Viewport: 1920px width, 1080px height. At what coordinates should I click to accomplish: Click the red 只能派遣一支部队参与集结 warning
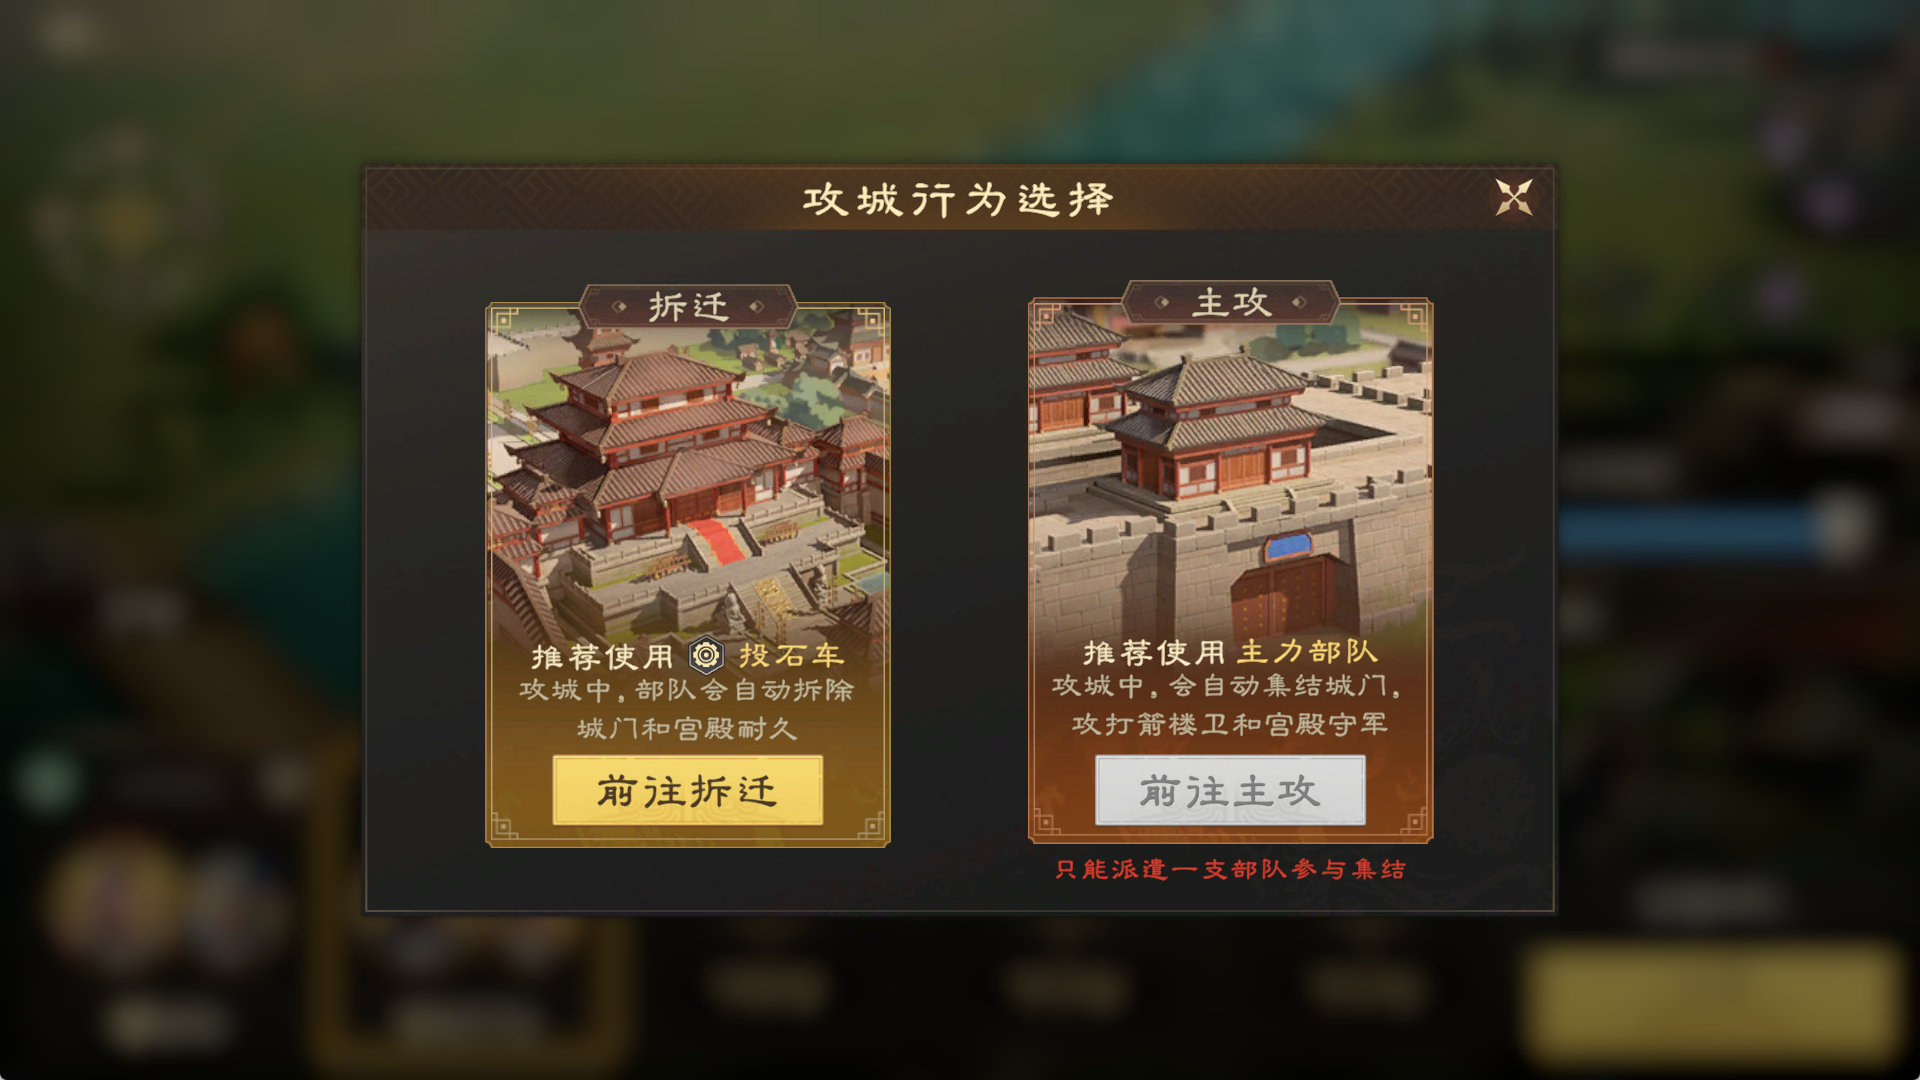pyautogui.click(x=1230, y=869)
